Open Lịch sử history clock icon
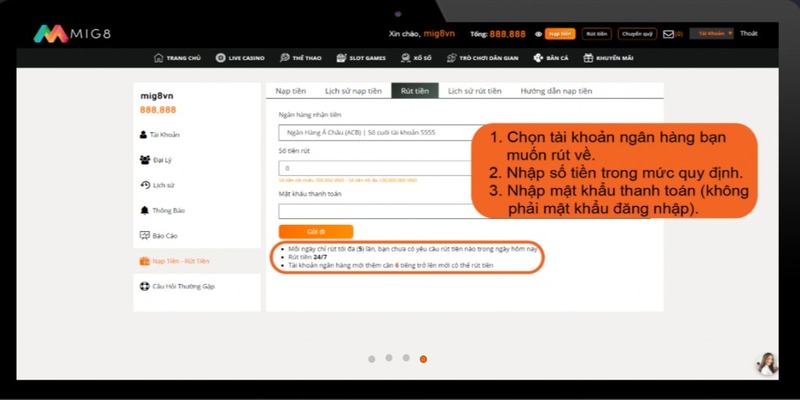The width and height of the screenshot is (800, 400). [x=144, y=185]
